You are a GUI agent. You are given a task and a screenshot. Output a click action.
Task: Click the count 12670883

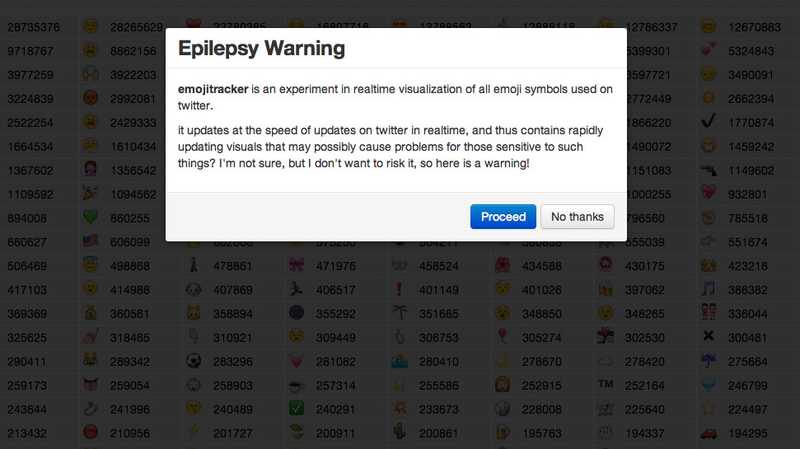coord(754,27)
